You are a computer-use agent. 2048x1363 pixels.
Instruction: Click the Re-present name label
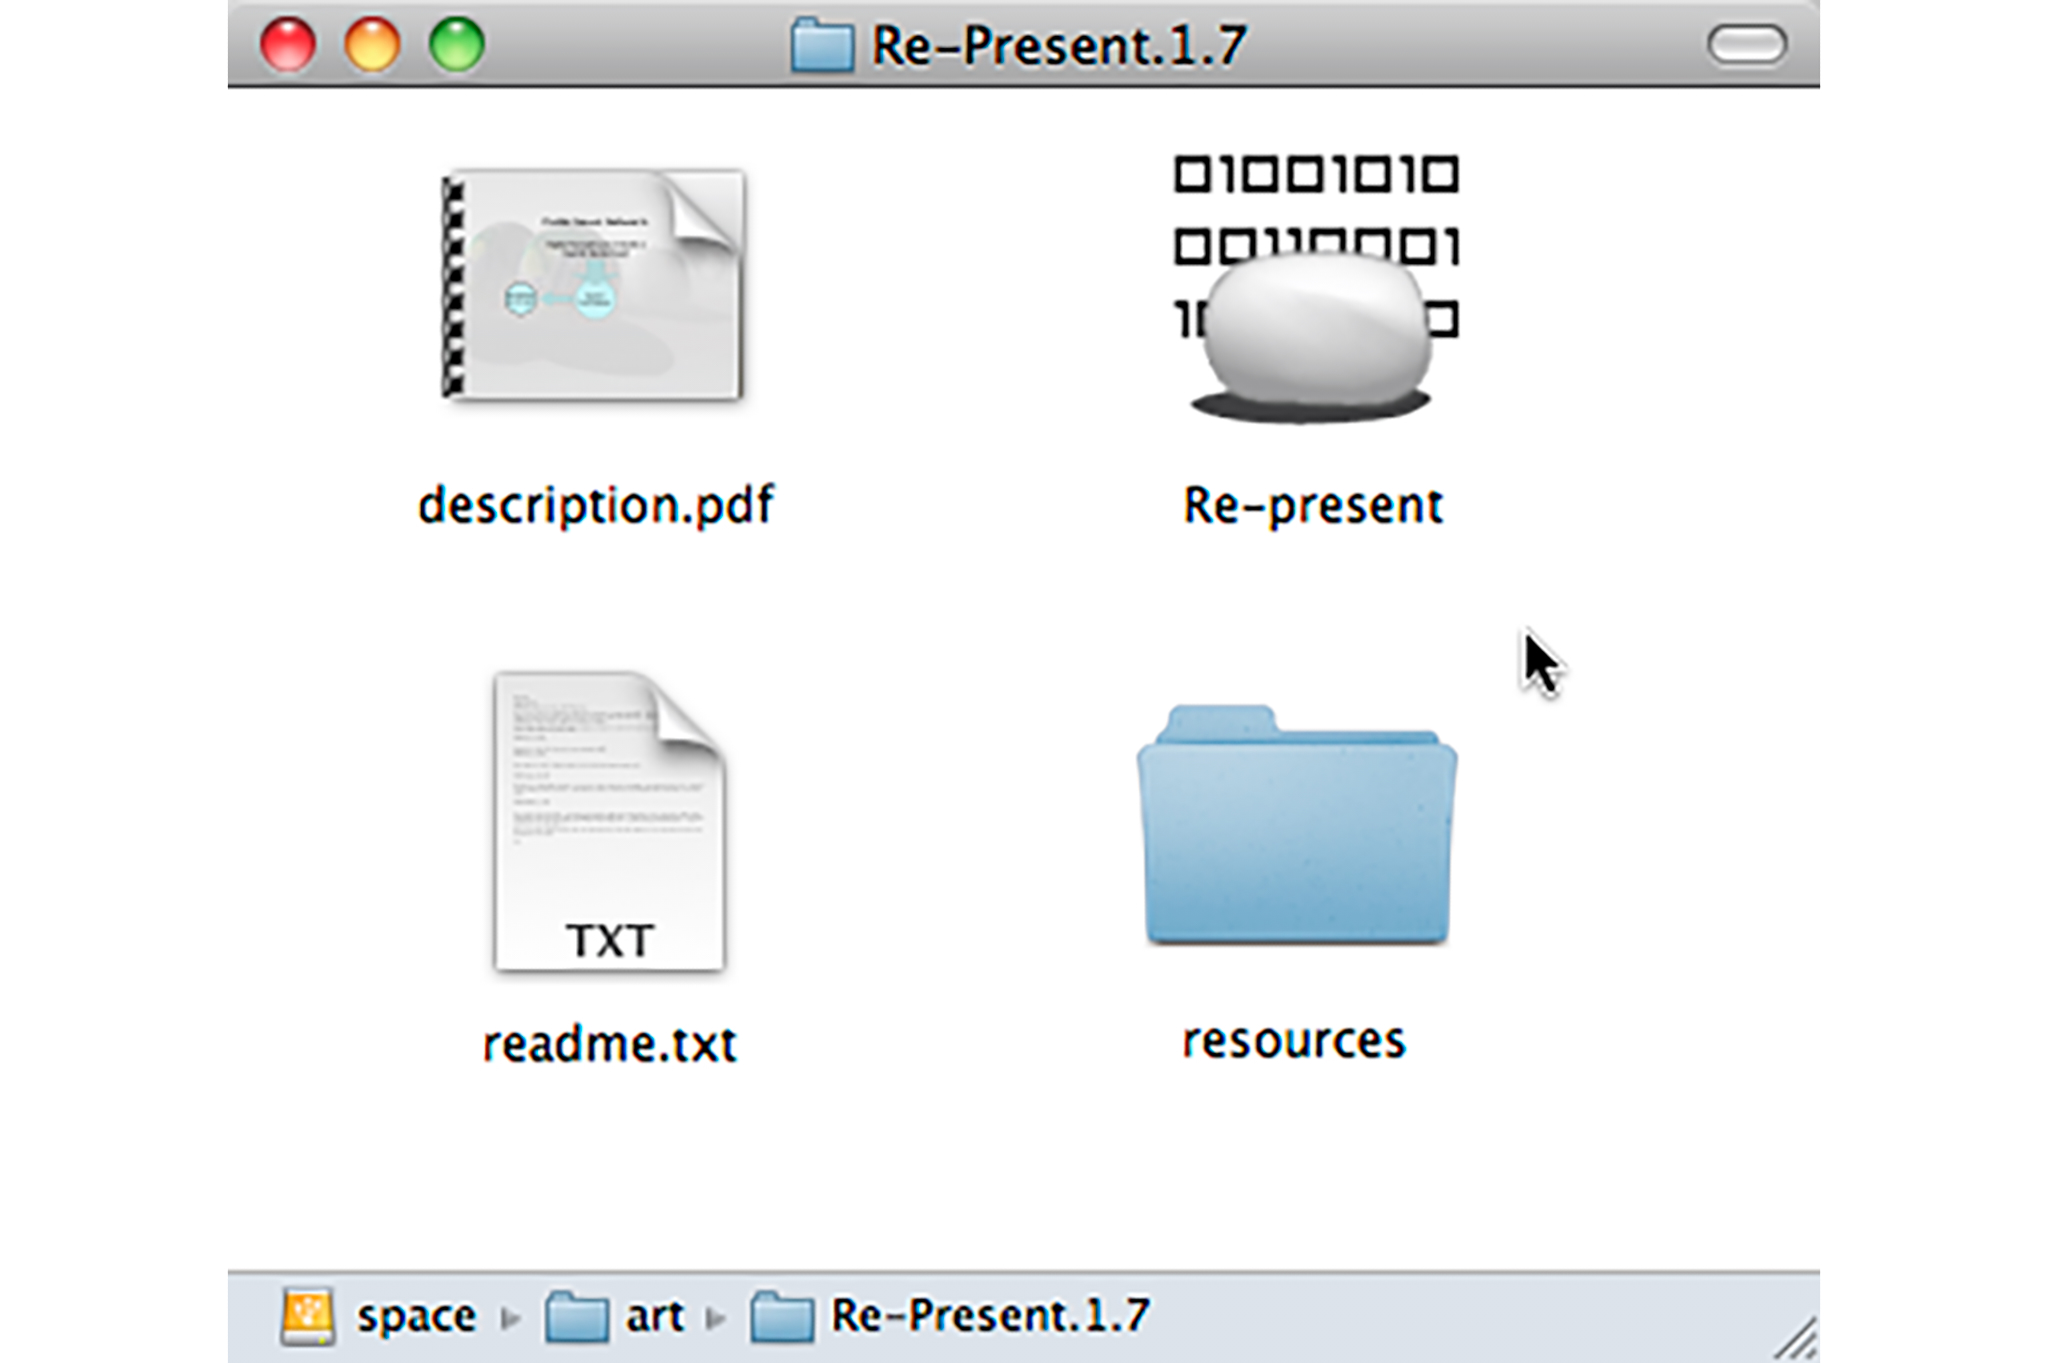tap(1313, 505)
